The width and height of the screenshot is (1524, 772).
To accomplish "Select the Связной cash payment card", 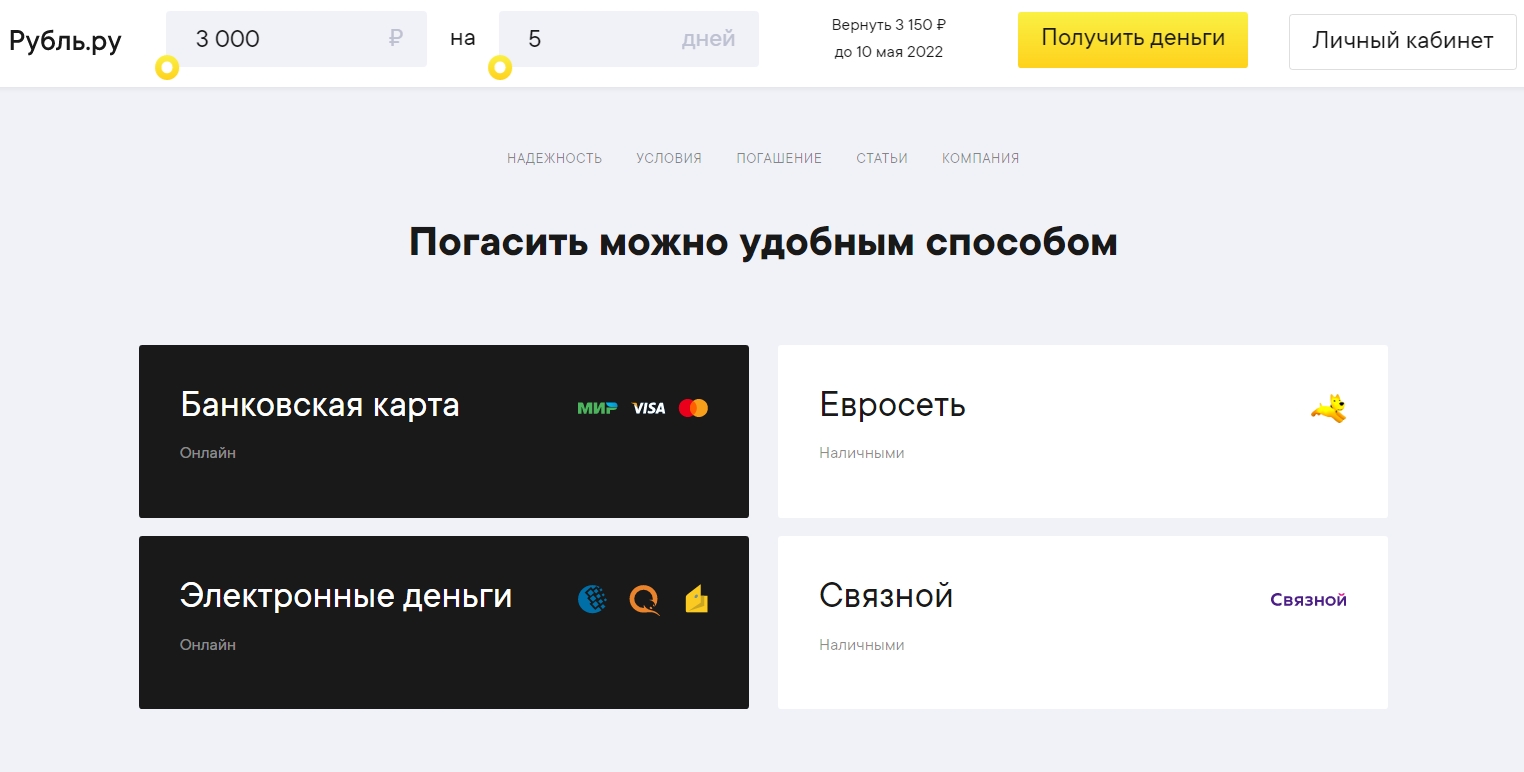I will 1083,622.
